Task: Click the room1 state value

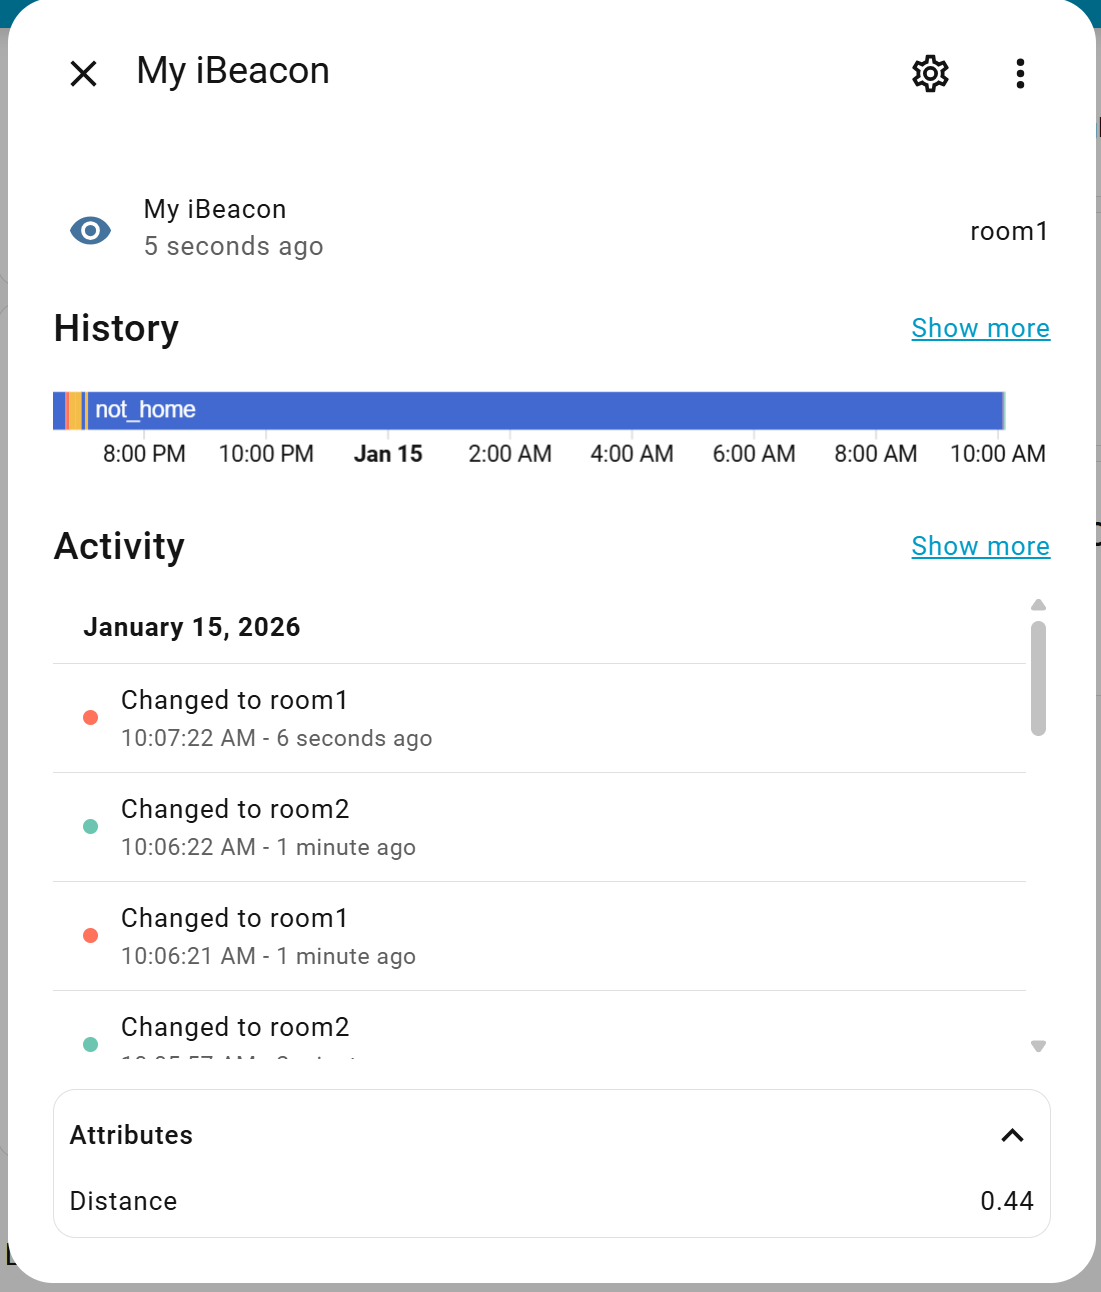Action: tap(1008, 231)
